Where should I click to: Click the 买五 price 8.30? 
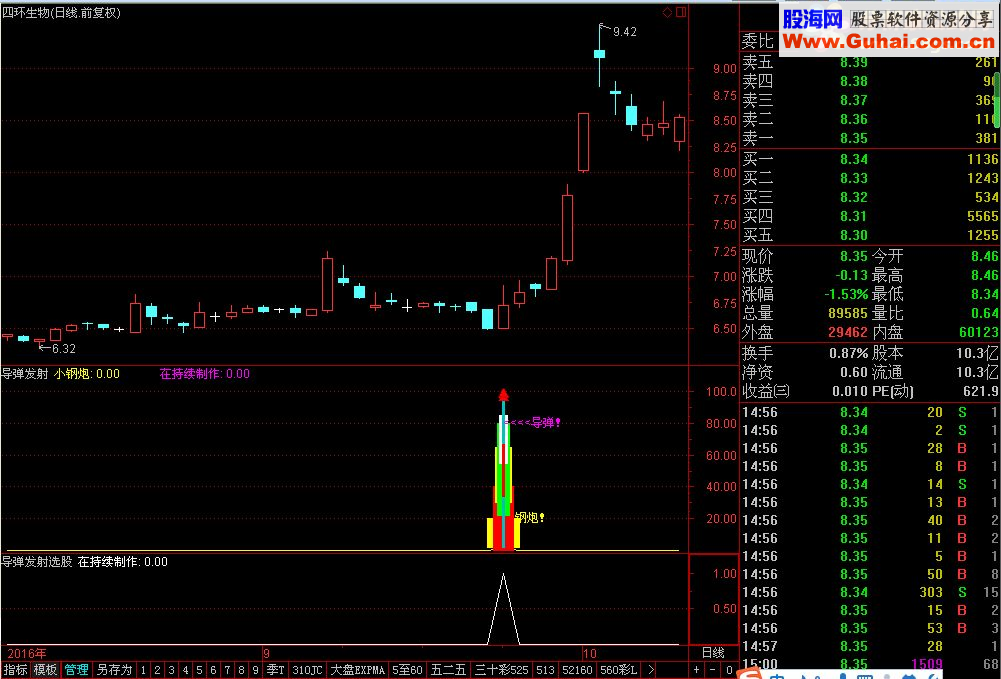pos(854,235)
